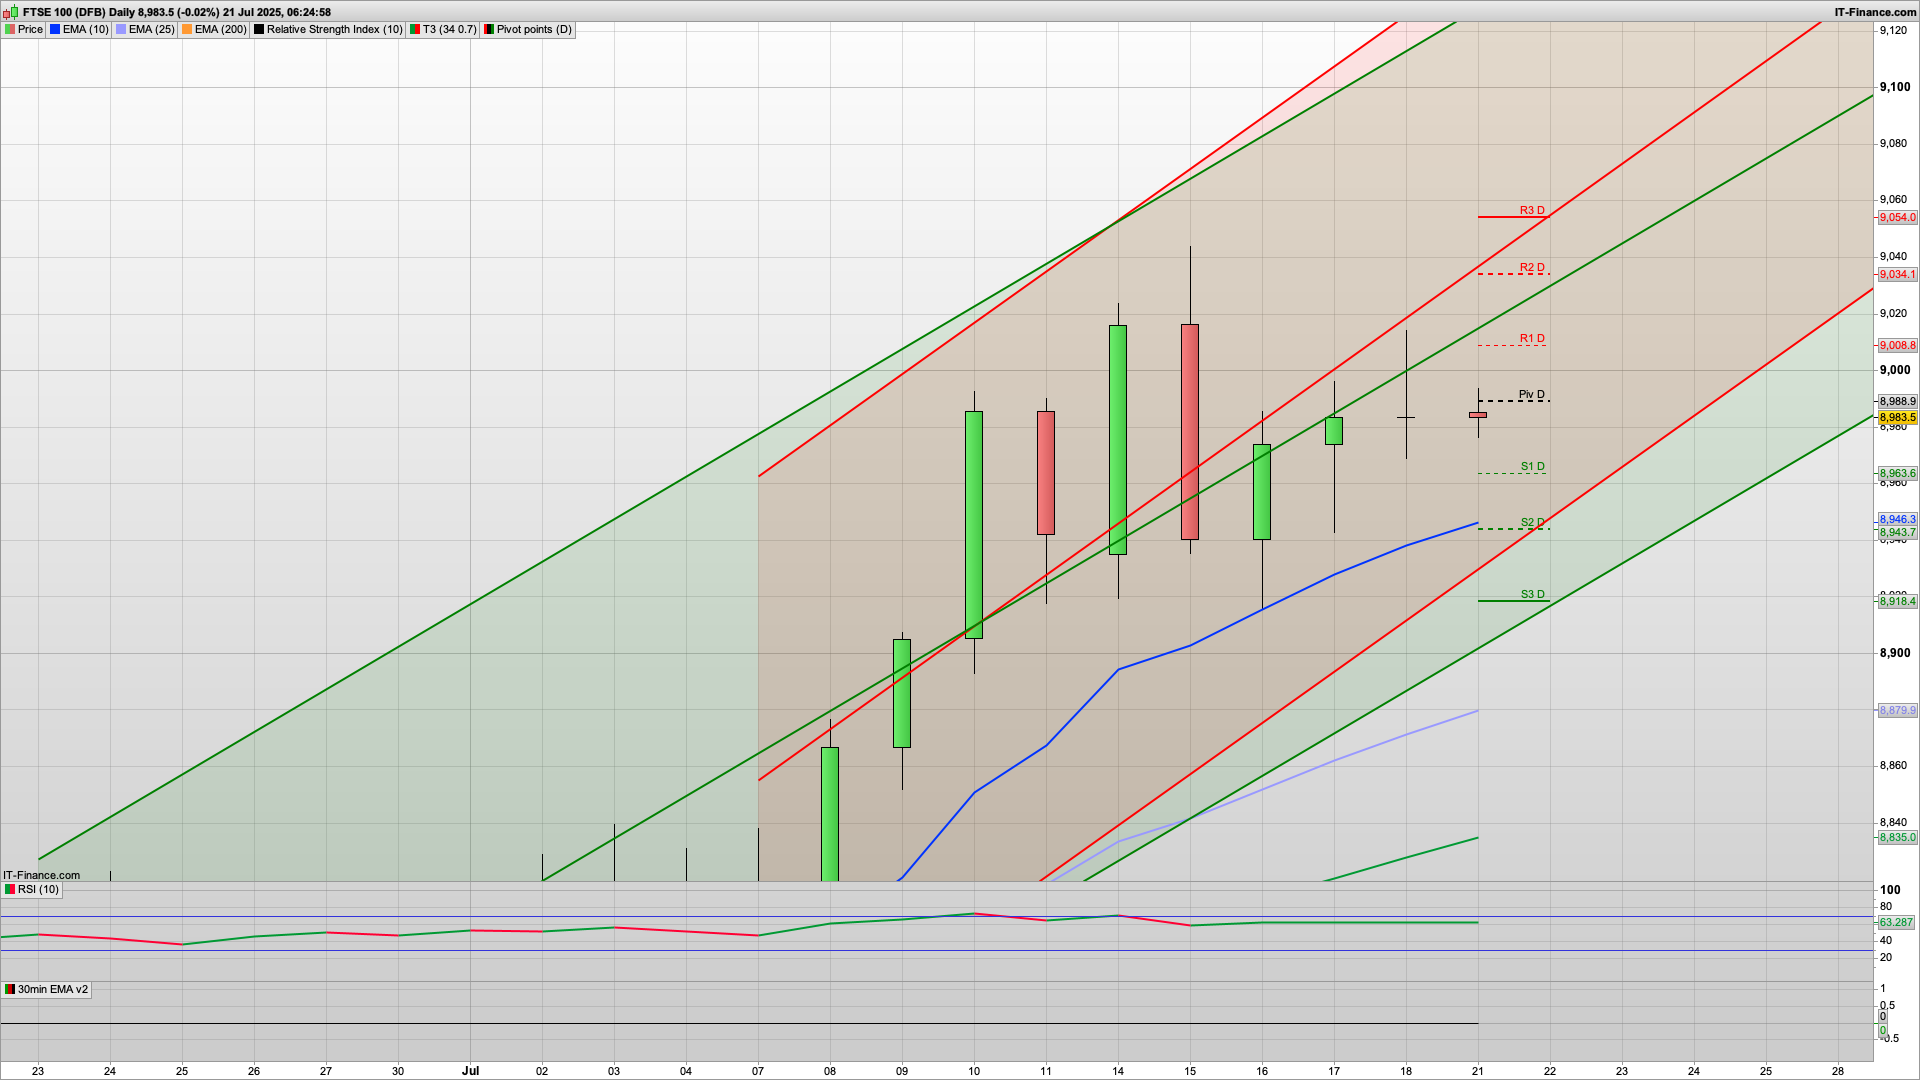This screenshot has height=1080, width=1920.
Task: Click the green candle on 14 July
Action: (1118, 440)
